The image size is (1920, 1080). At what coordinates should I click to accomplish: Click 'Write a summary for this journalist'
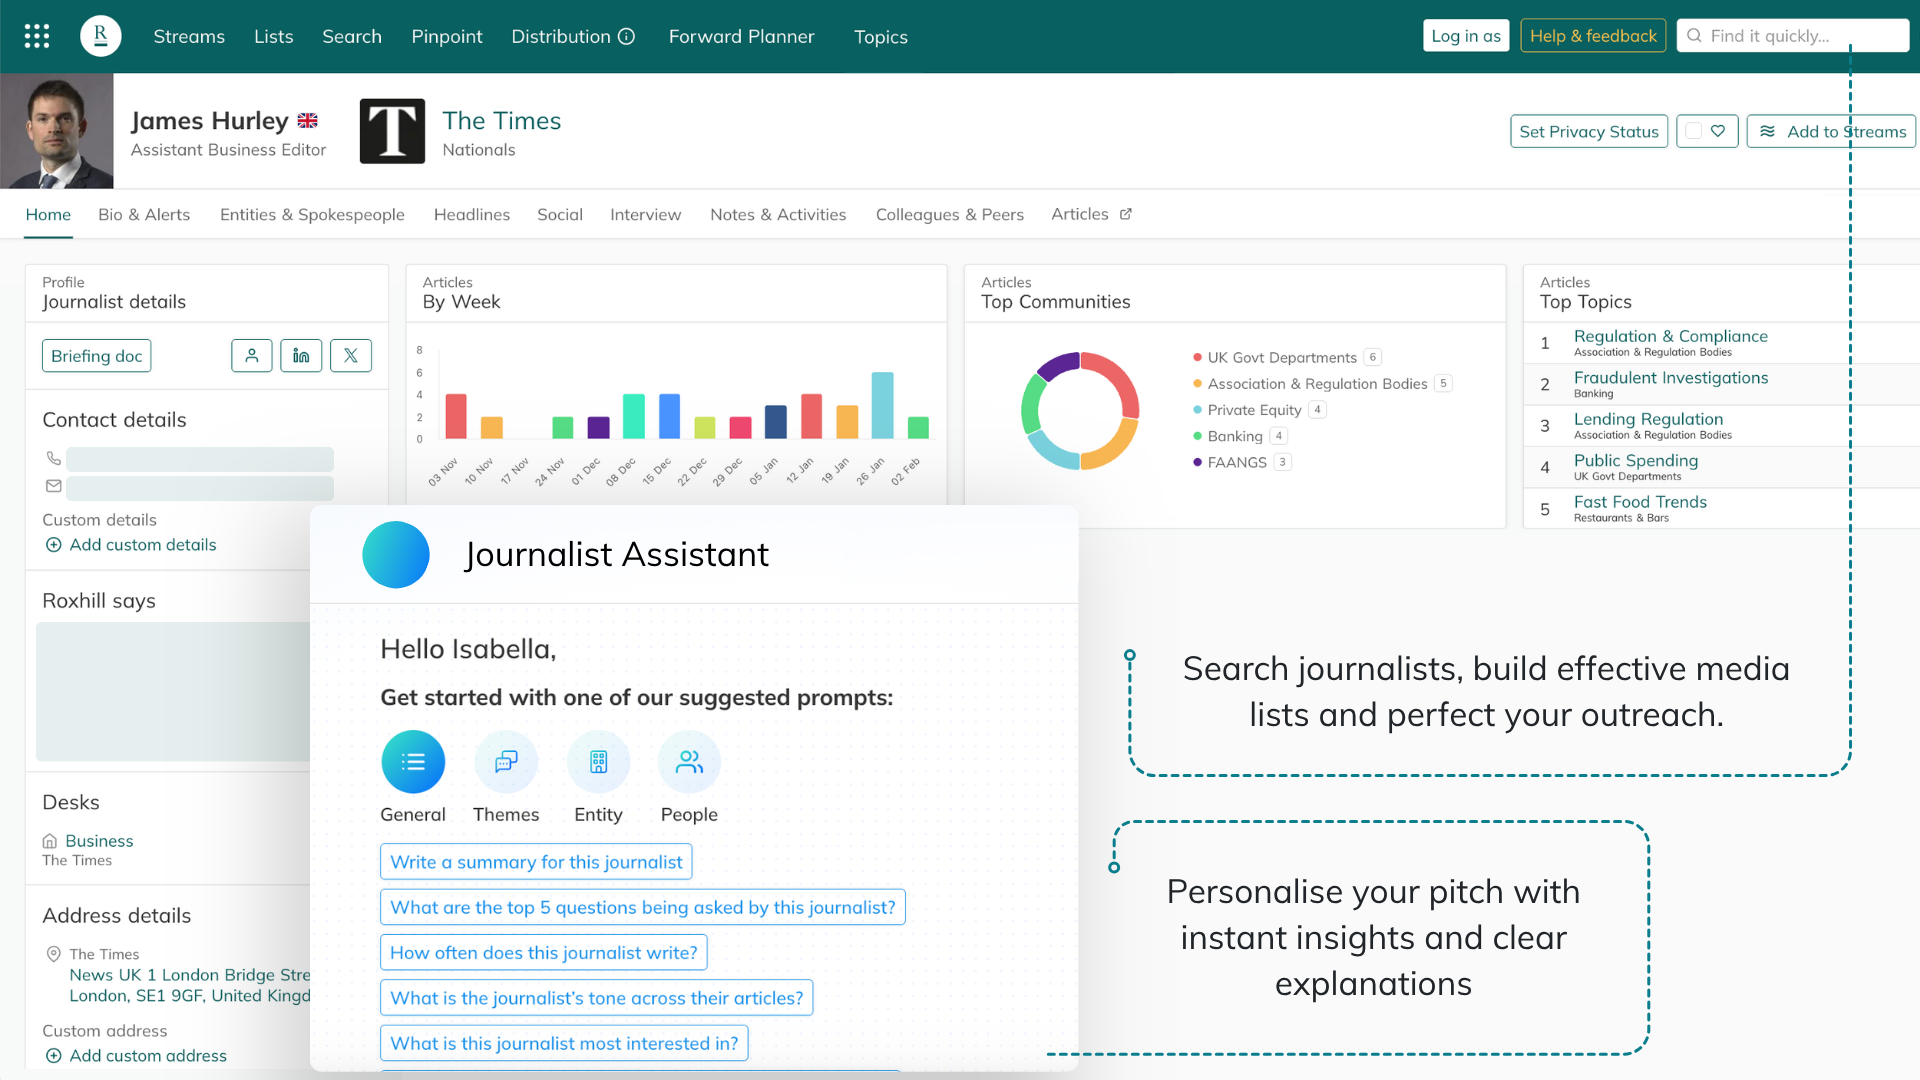pyautogui.click(x=536, y=862)
